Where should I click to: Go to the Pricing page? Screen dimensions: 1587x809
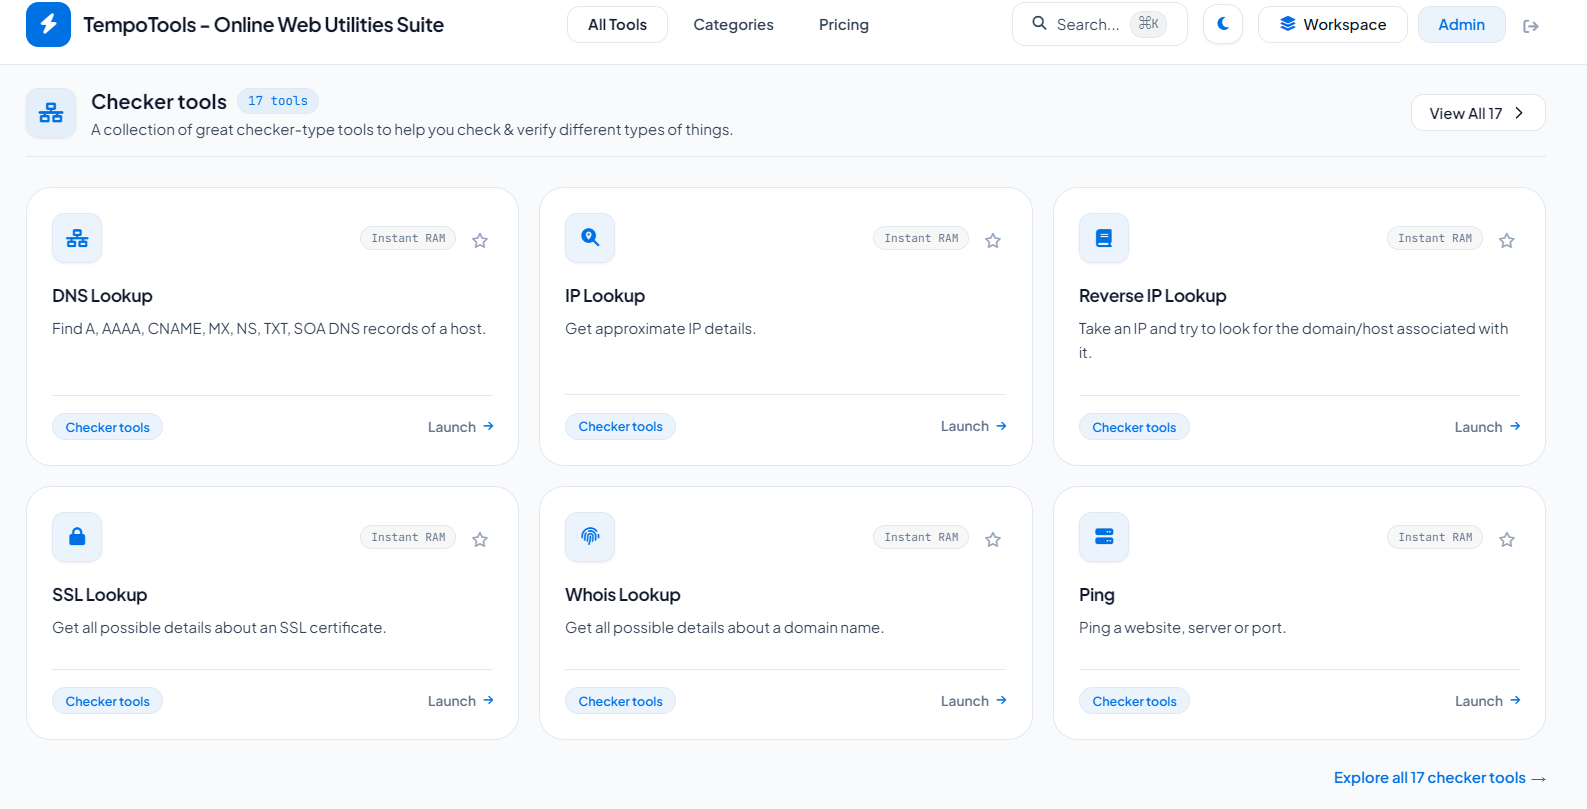click(844, 25)
